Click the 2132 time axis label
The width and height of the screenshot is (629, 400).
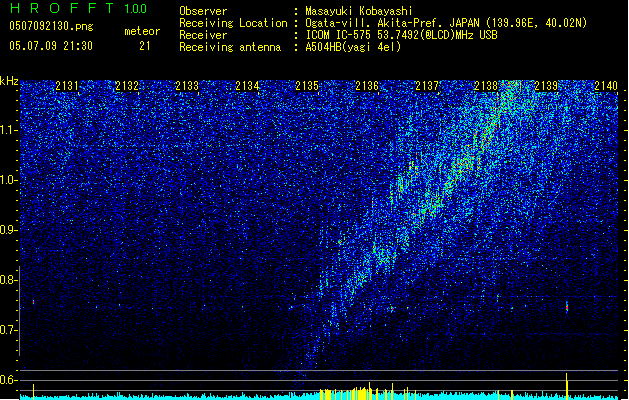127,85
